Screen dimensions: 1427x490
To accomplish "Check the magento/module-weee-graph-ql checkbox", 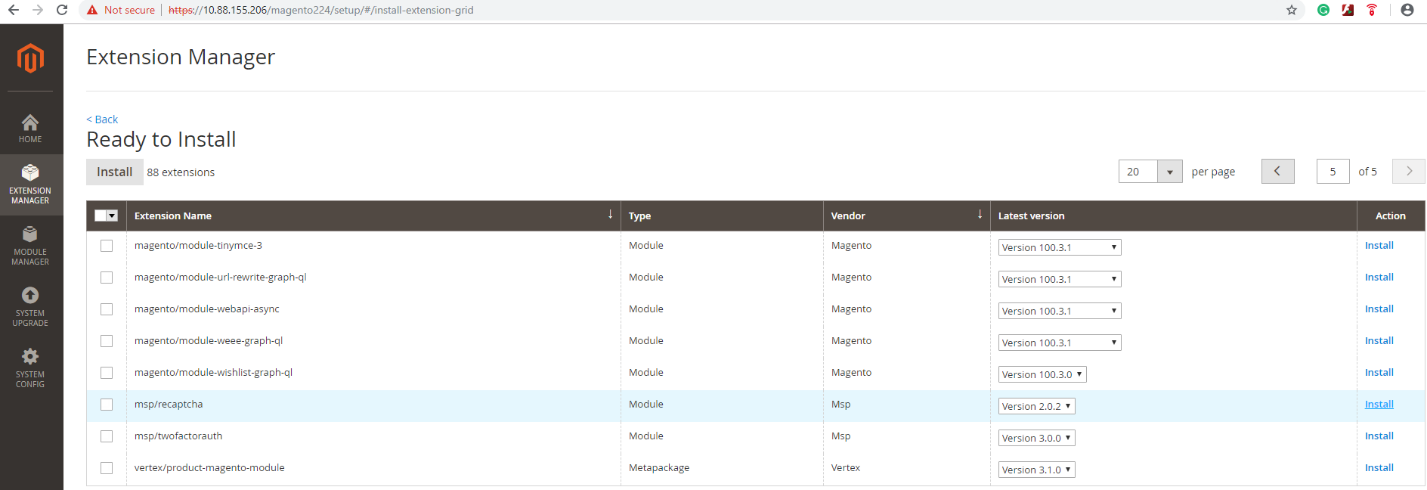I will pyautogui.click(x=106, y=341).
